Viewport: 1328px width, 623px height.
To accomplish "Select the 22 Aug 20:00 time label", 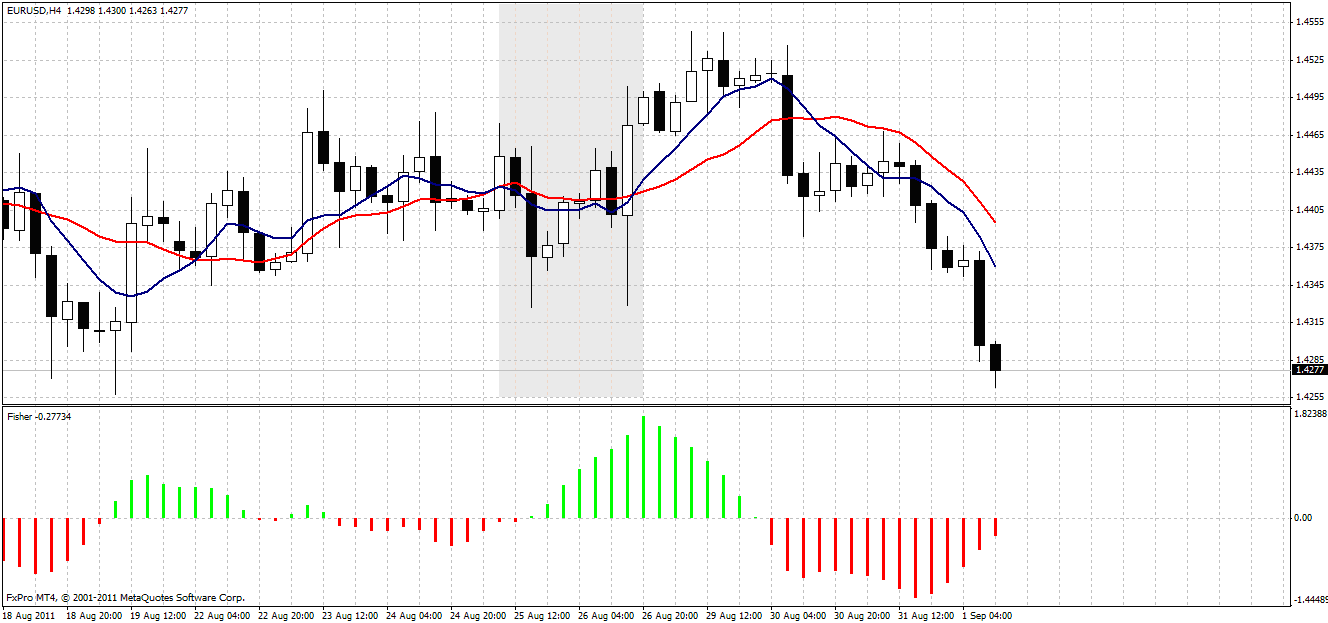I will pos(285,615).
